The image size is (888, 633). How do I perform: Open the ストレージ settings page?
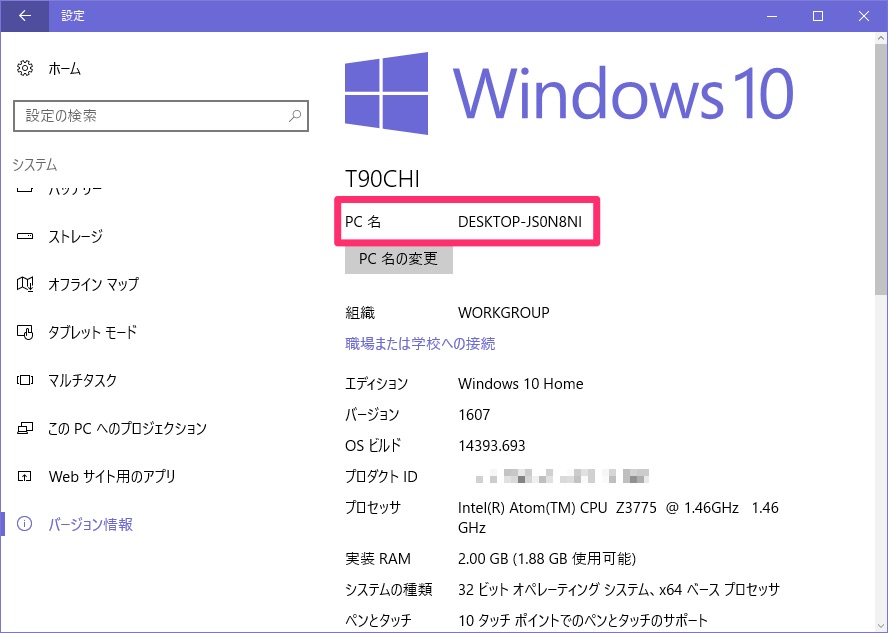75,236
